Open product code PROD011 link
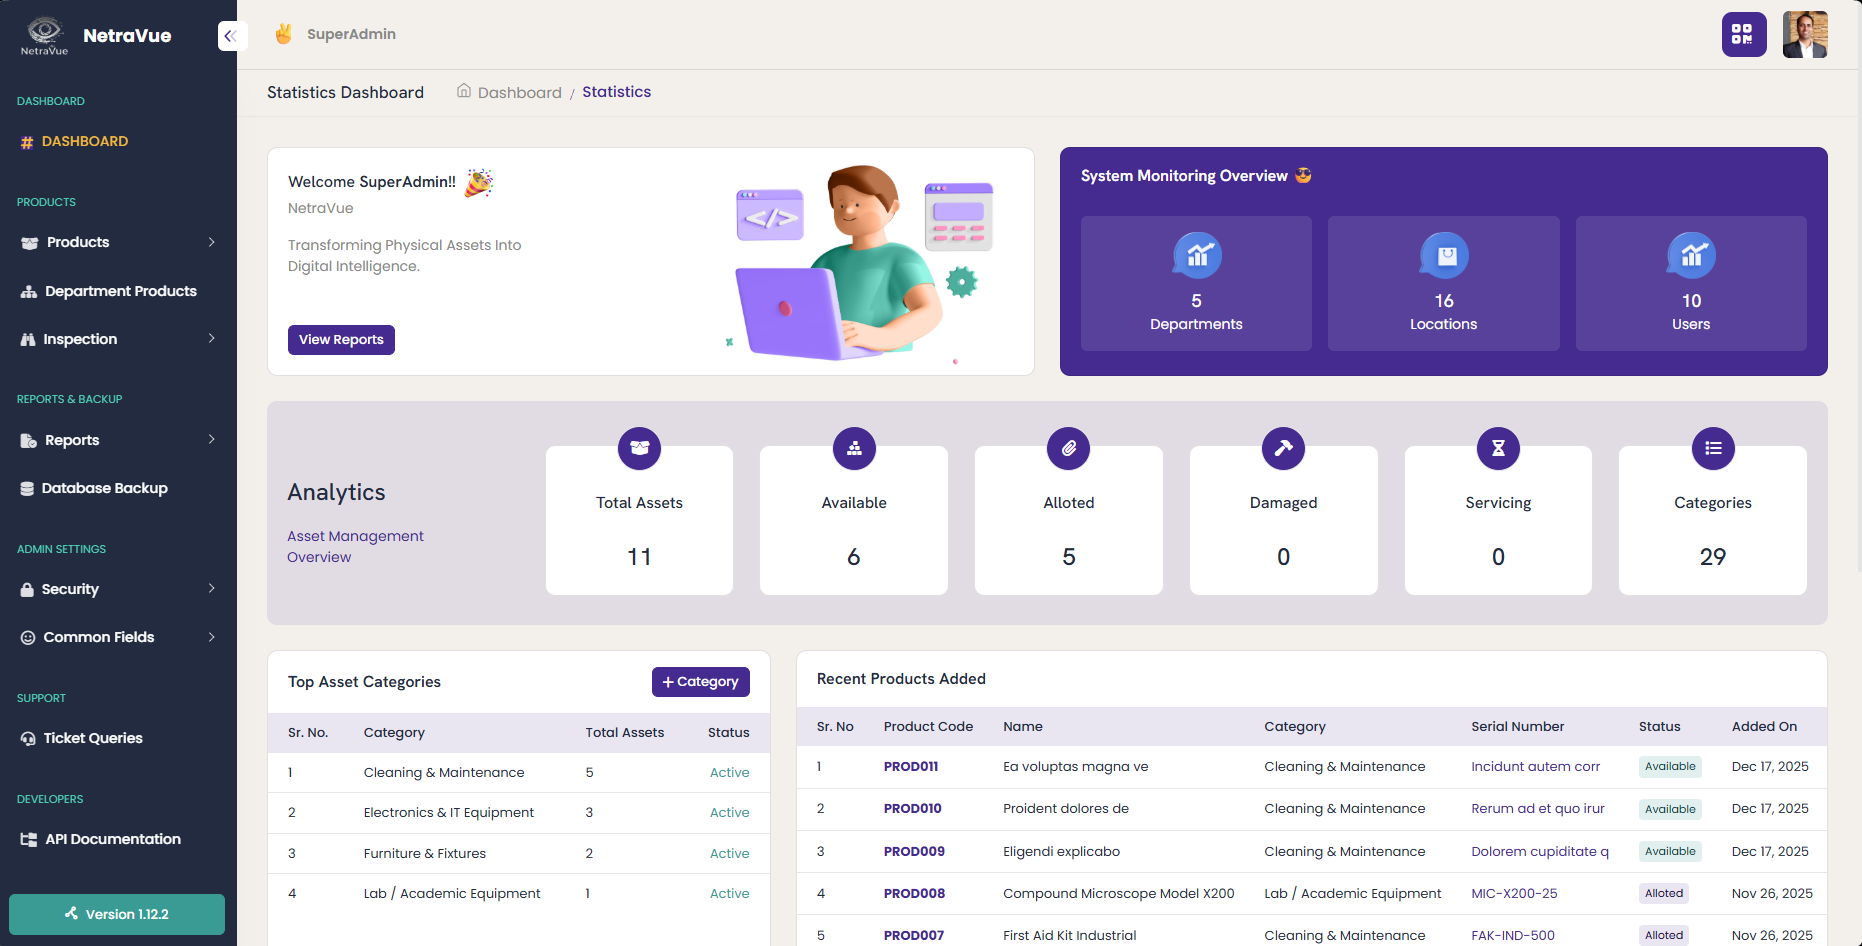The image size is (1862, 946). (910, 767)
